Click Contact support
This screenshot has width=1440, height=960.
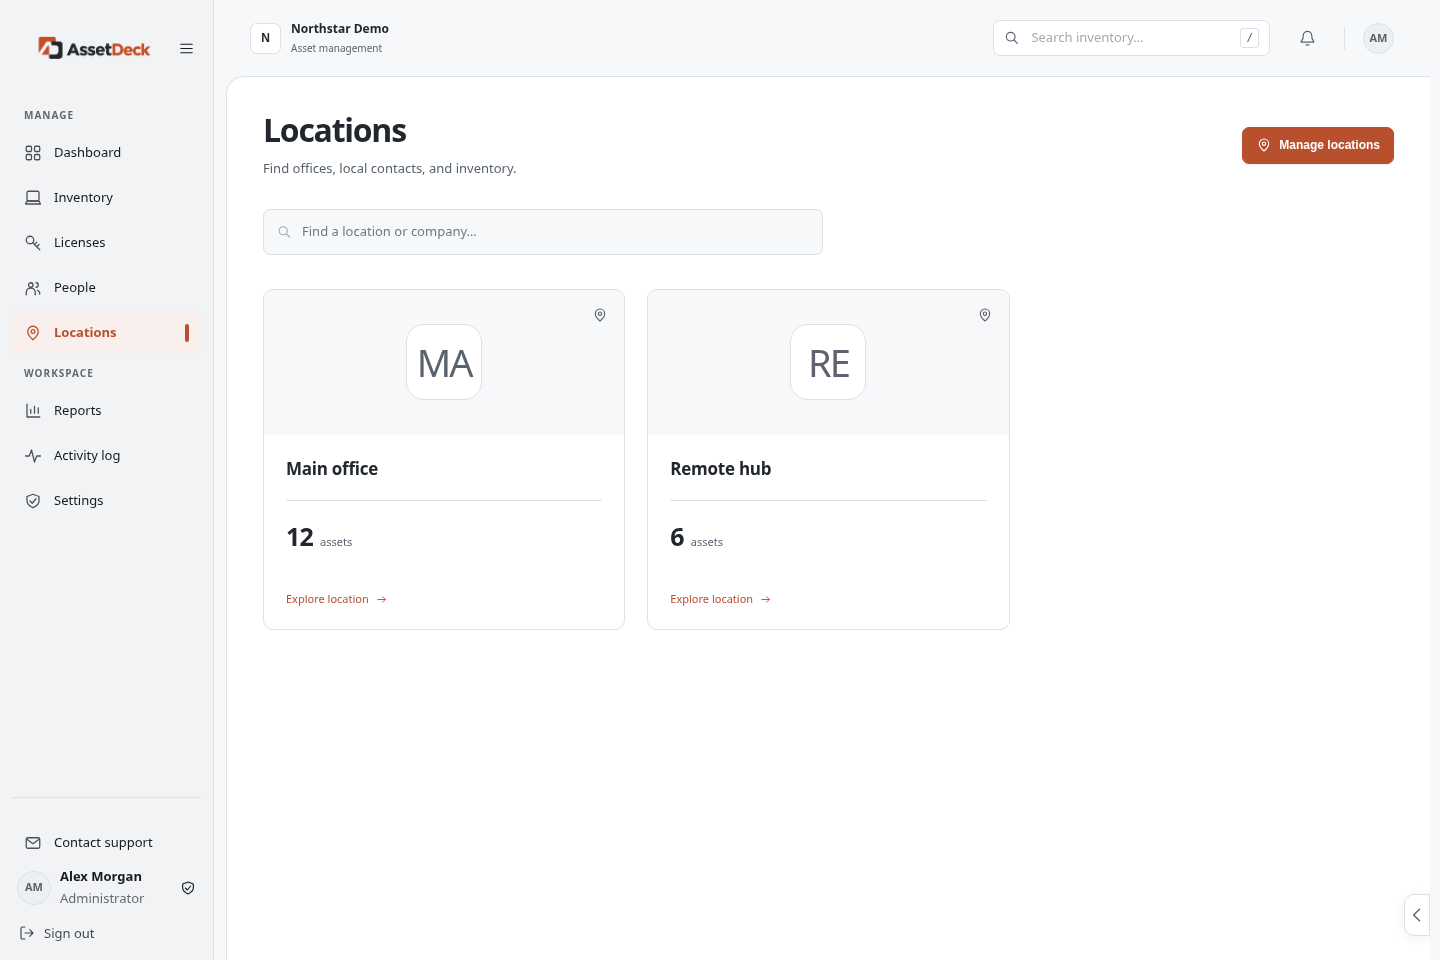106,842
